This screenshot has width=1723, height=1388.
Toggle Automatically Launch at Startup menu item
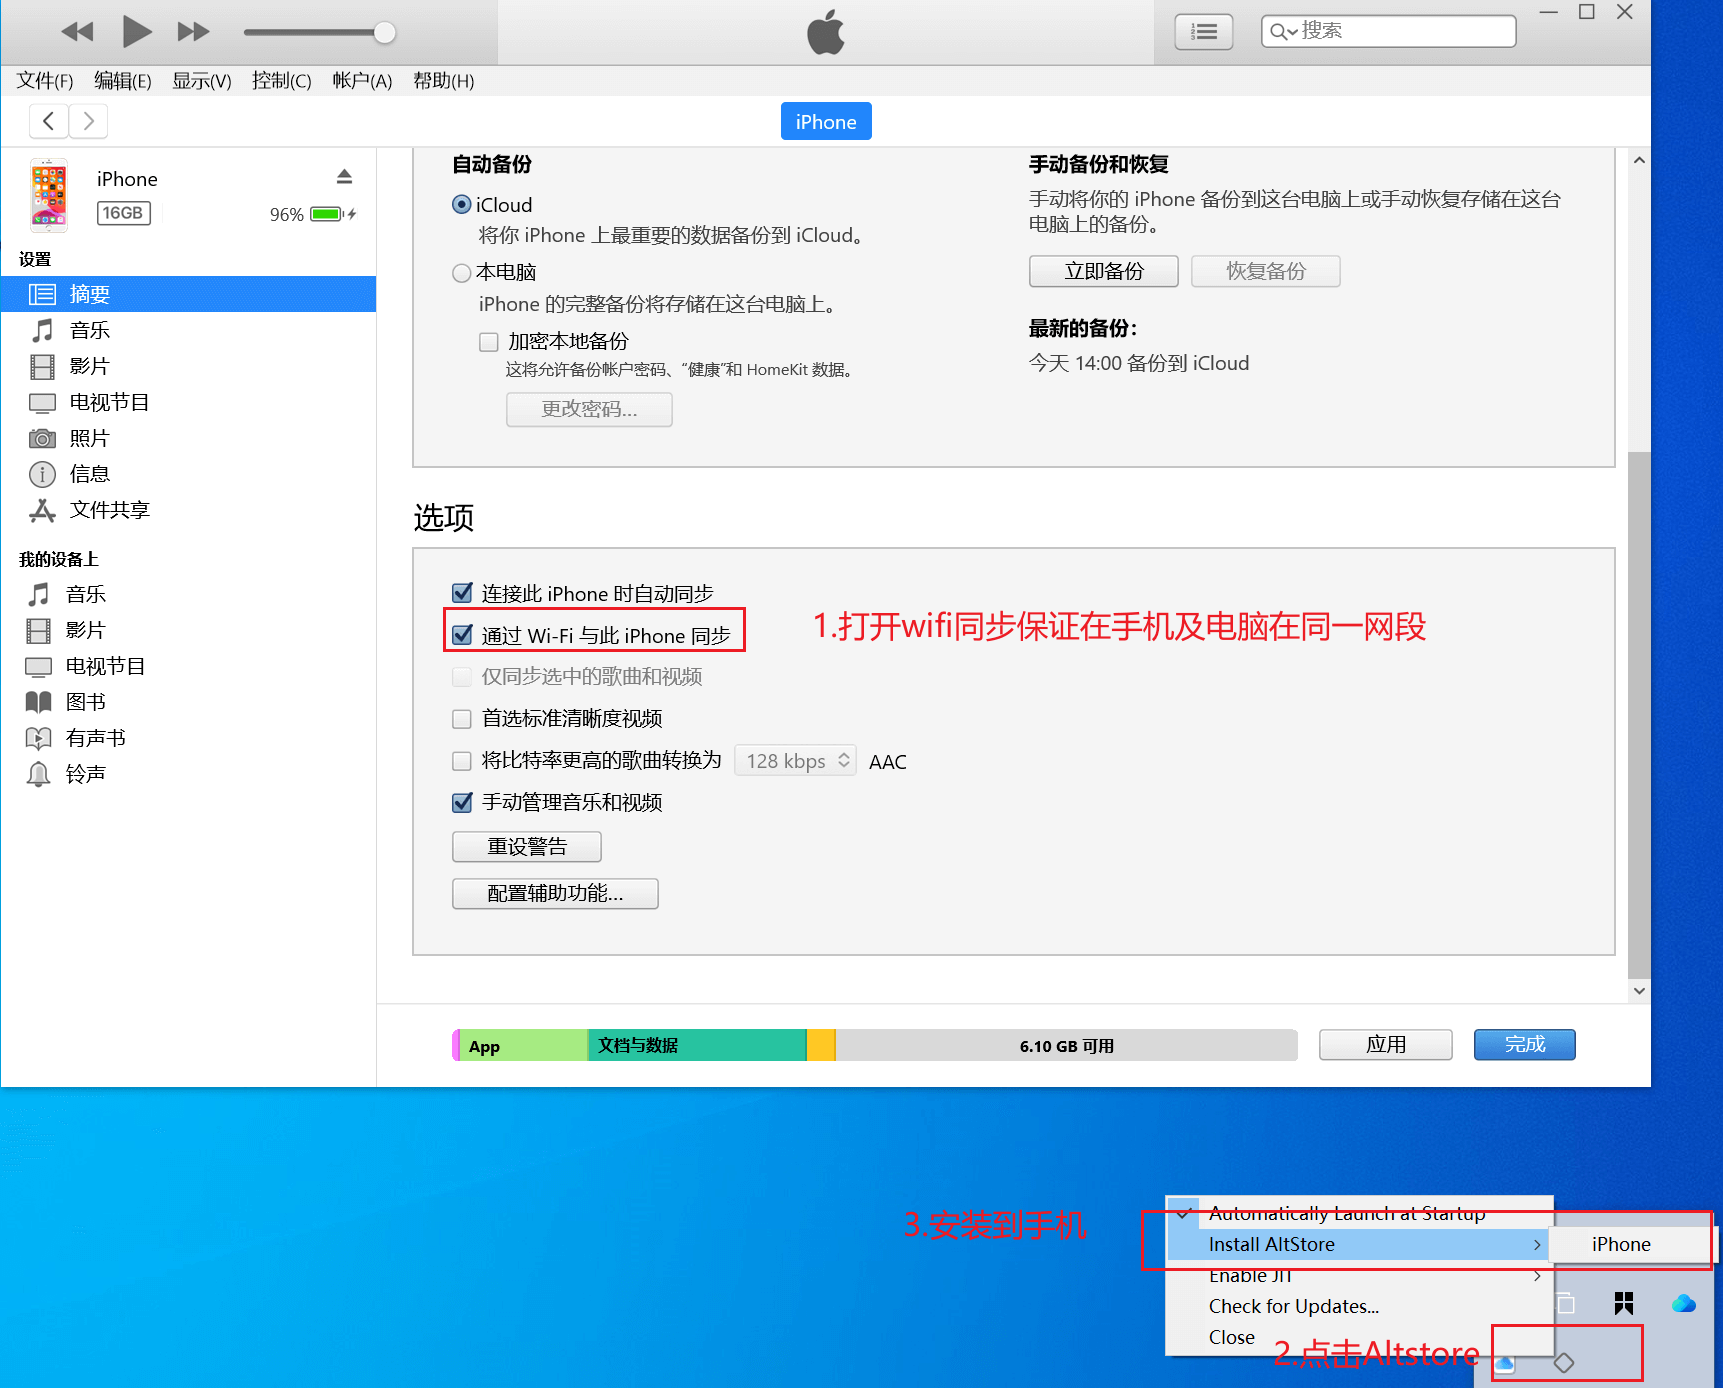pos(1359,1213)
